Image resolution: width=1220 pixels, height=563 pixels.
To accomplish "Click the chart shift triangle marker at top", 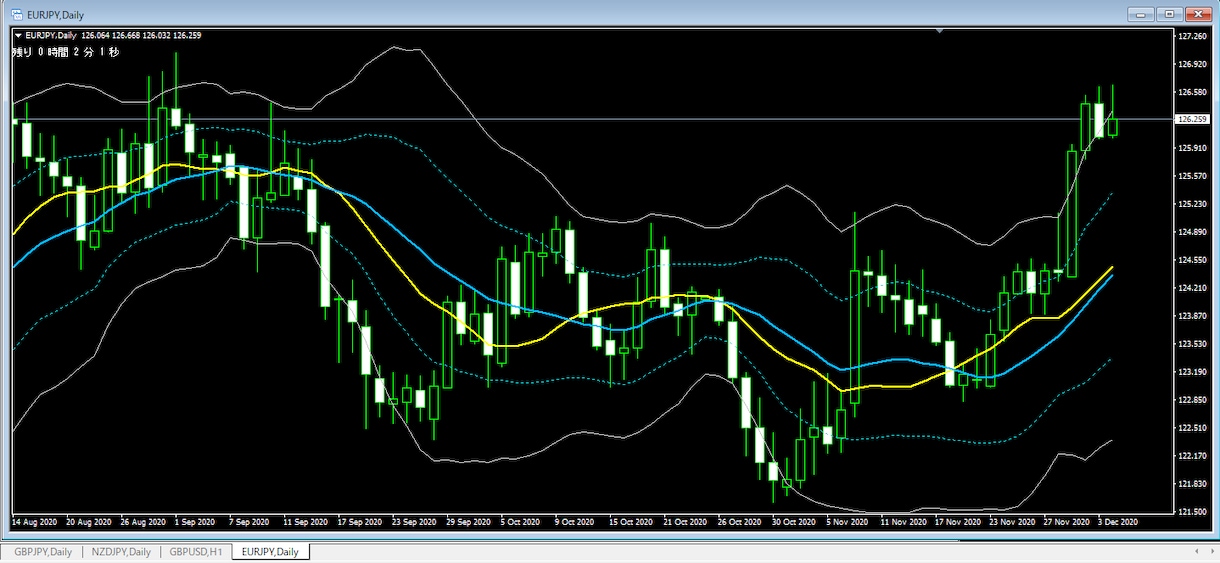I will tap(940, 31).
